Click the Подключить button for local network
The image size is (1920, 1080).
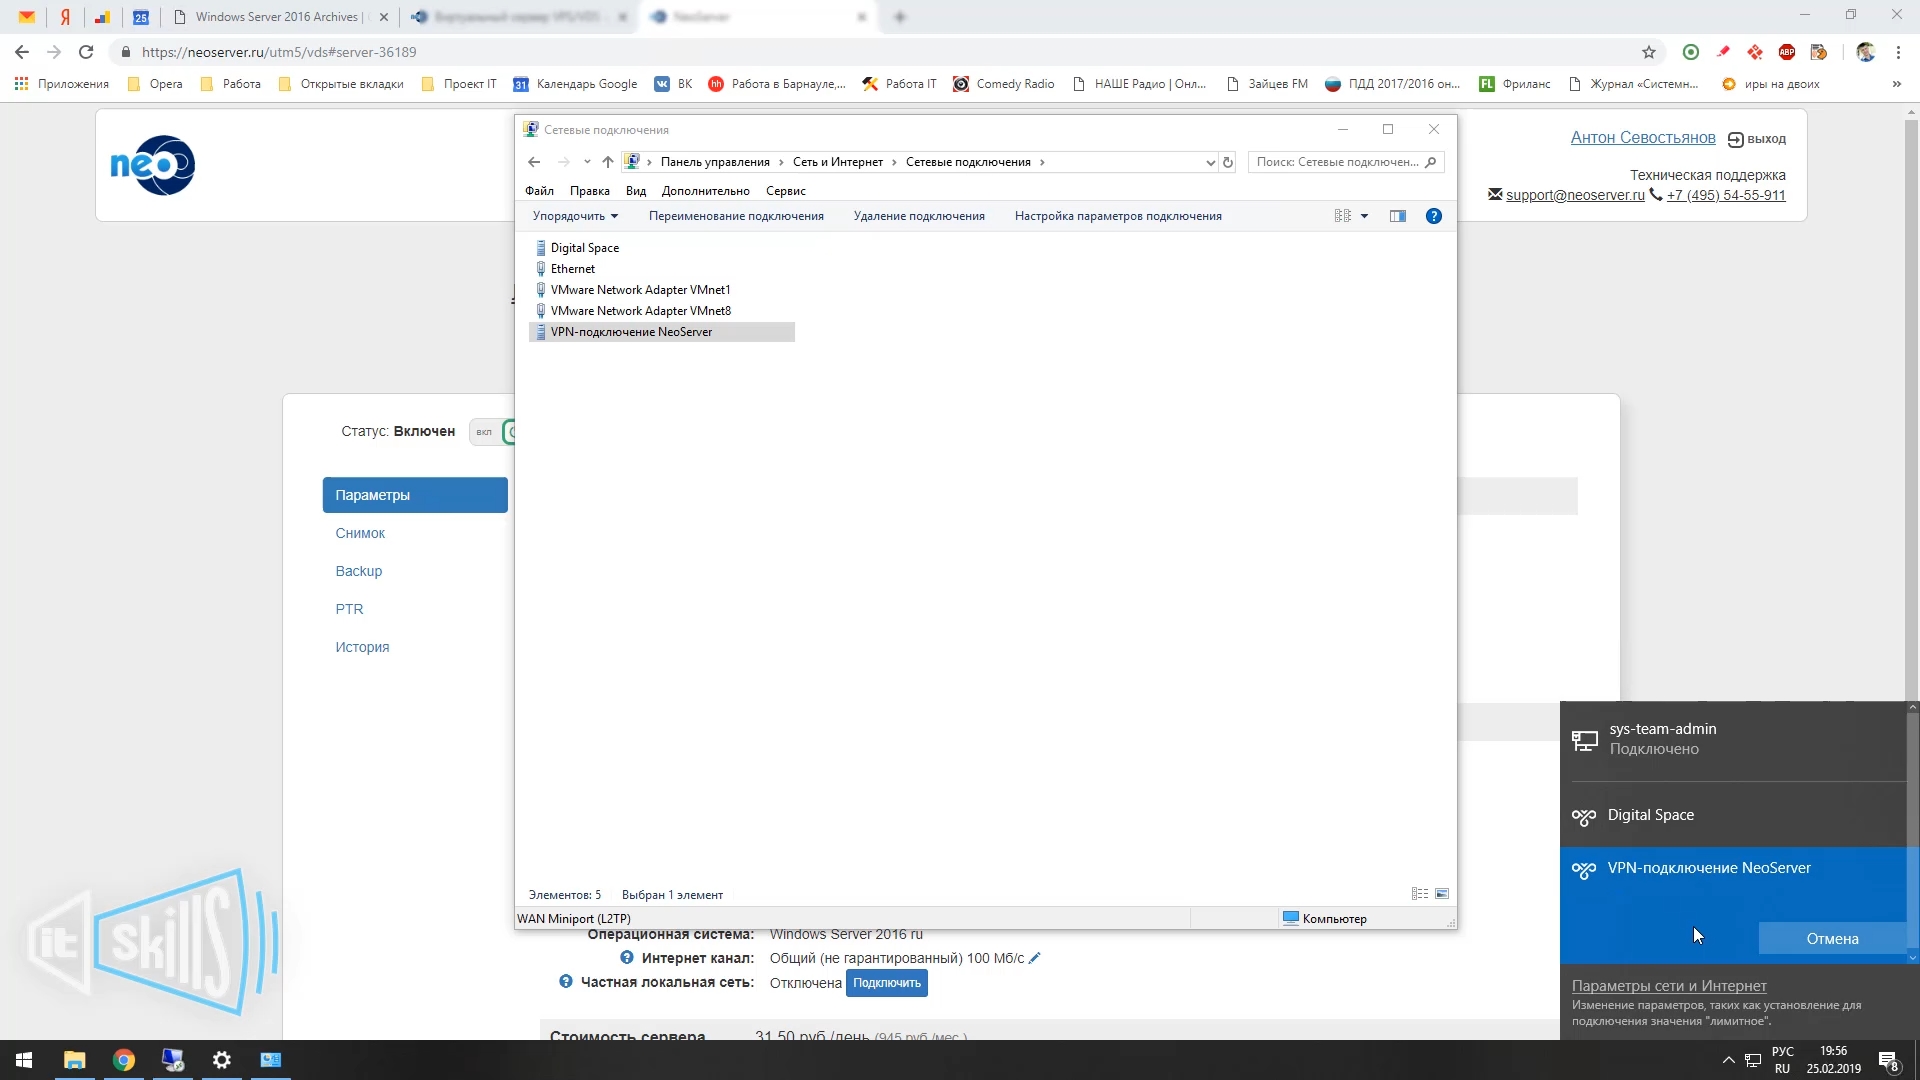(887, 983)
